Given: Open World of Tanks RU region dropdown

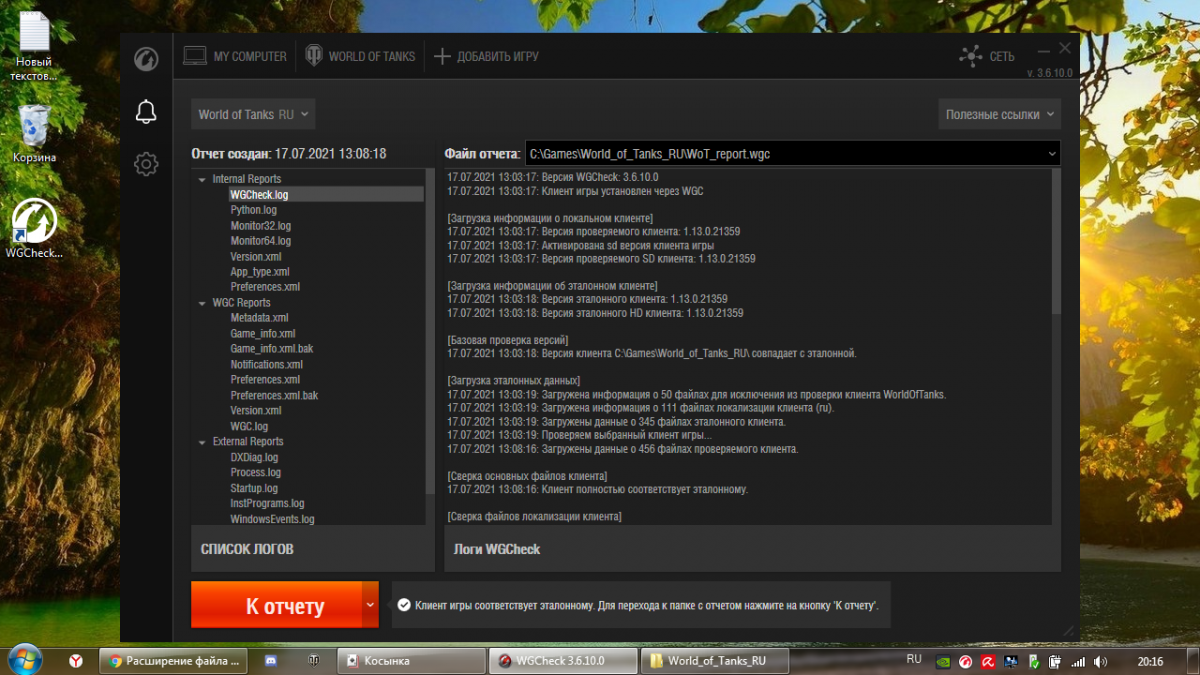Looking at the screenshot, I should tap(253, 114).
